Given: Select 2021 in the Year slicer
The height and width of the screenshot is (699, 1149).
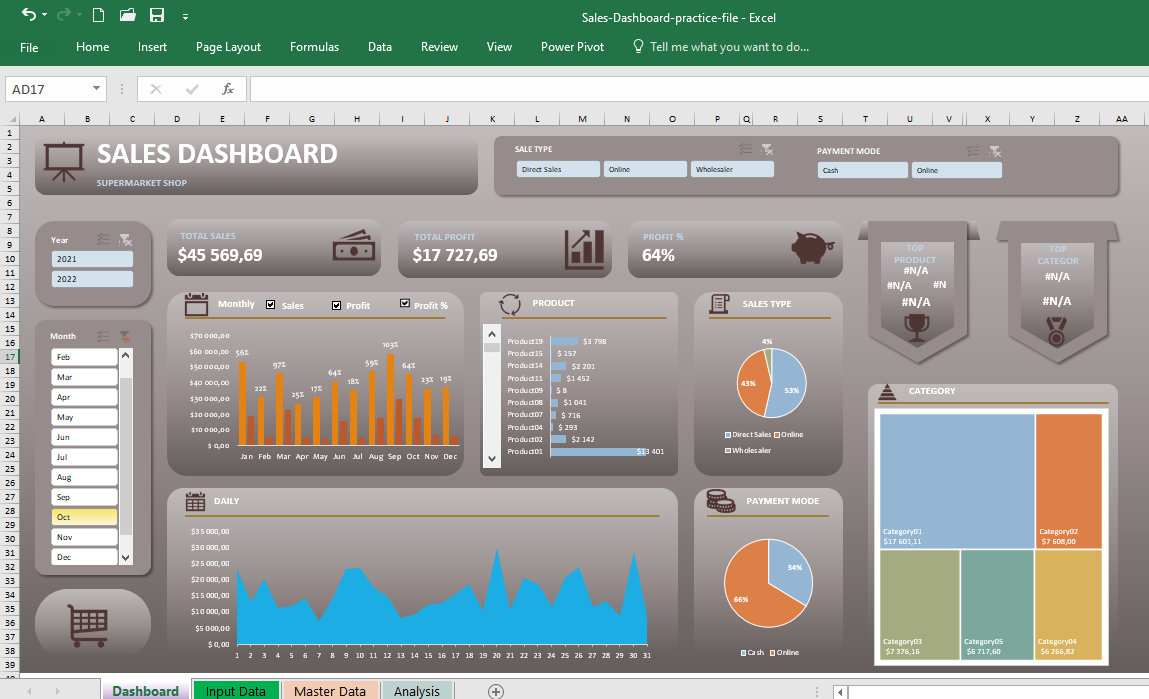Looking at the screenshot, I should (91, 258).
